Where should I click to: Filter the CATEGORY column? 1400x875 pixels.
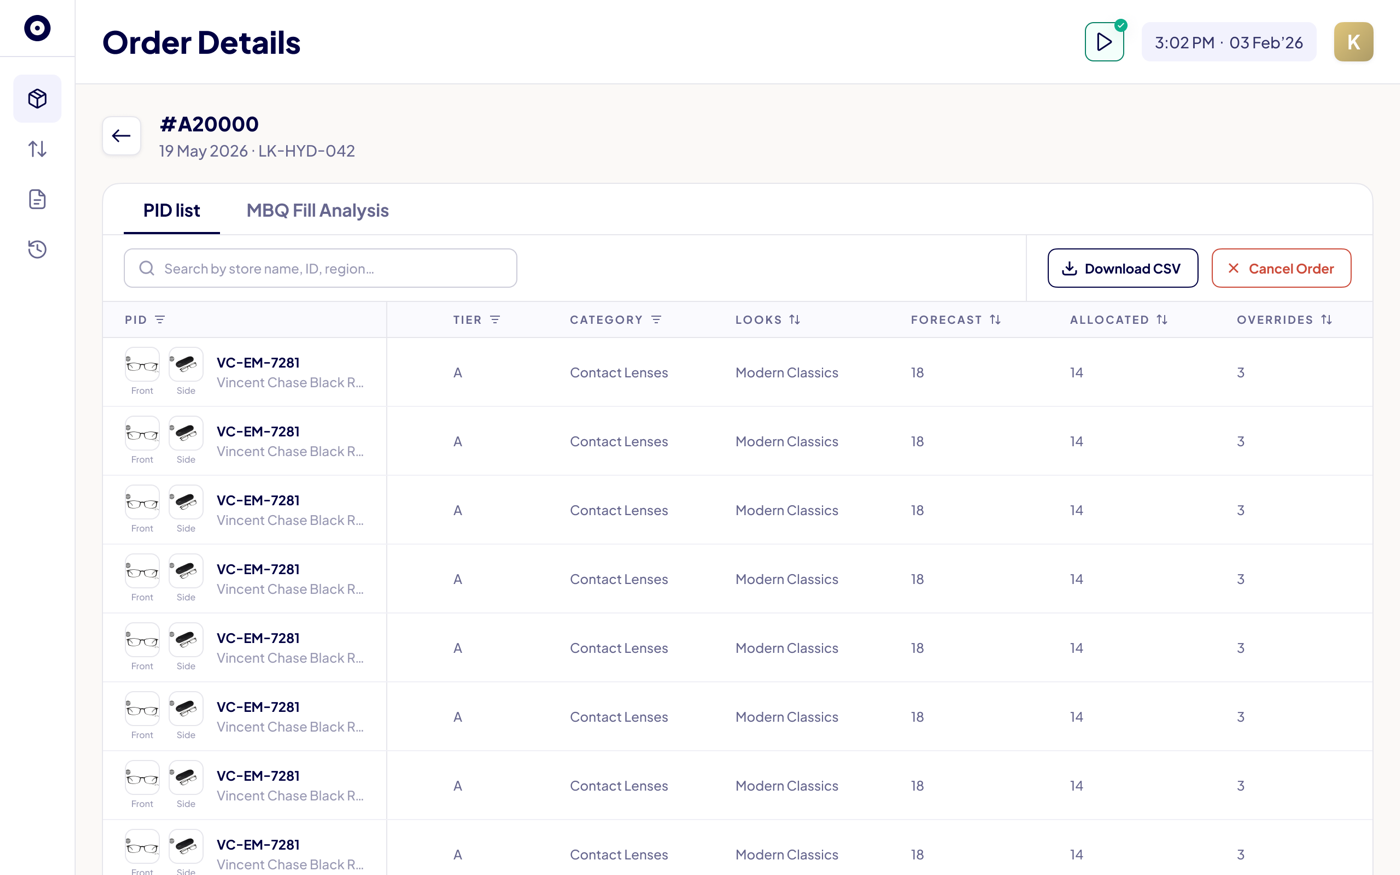(x=656, y=320)
